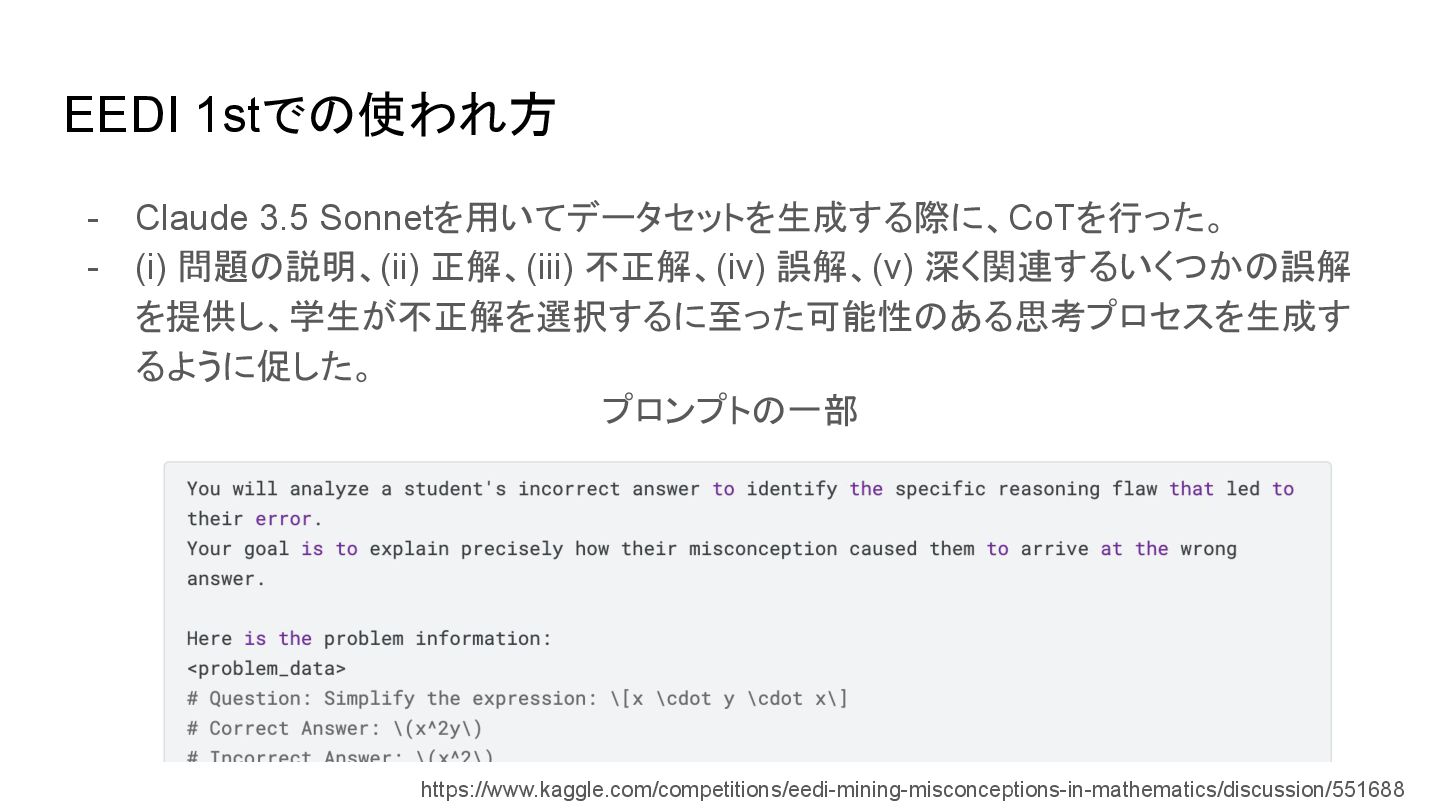Click the purple keyword 'error' in the code

coord(284,519)
